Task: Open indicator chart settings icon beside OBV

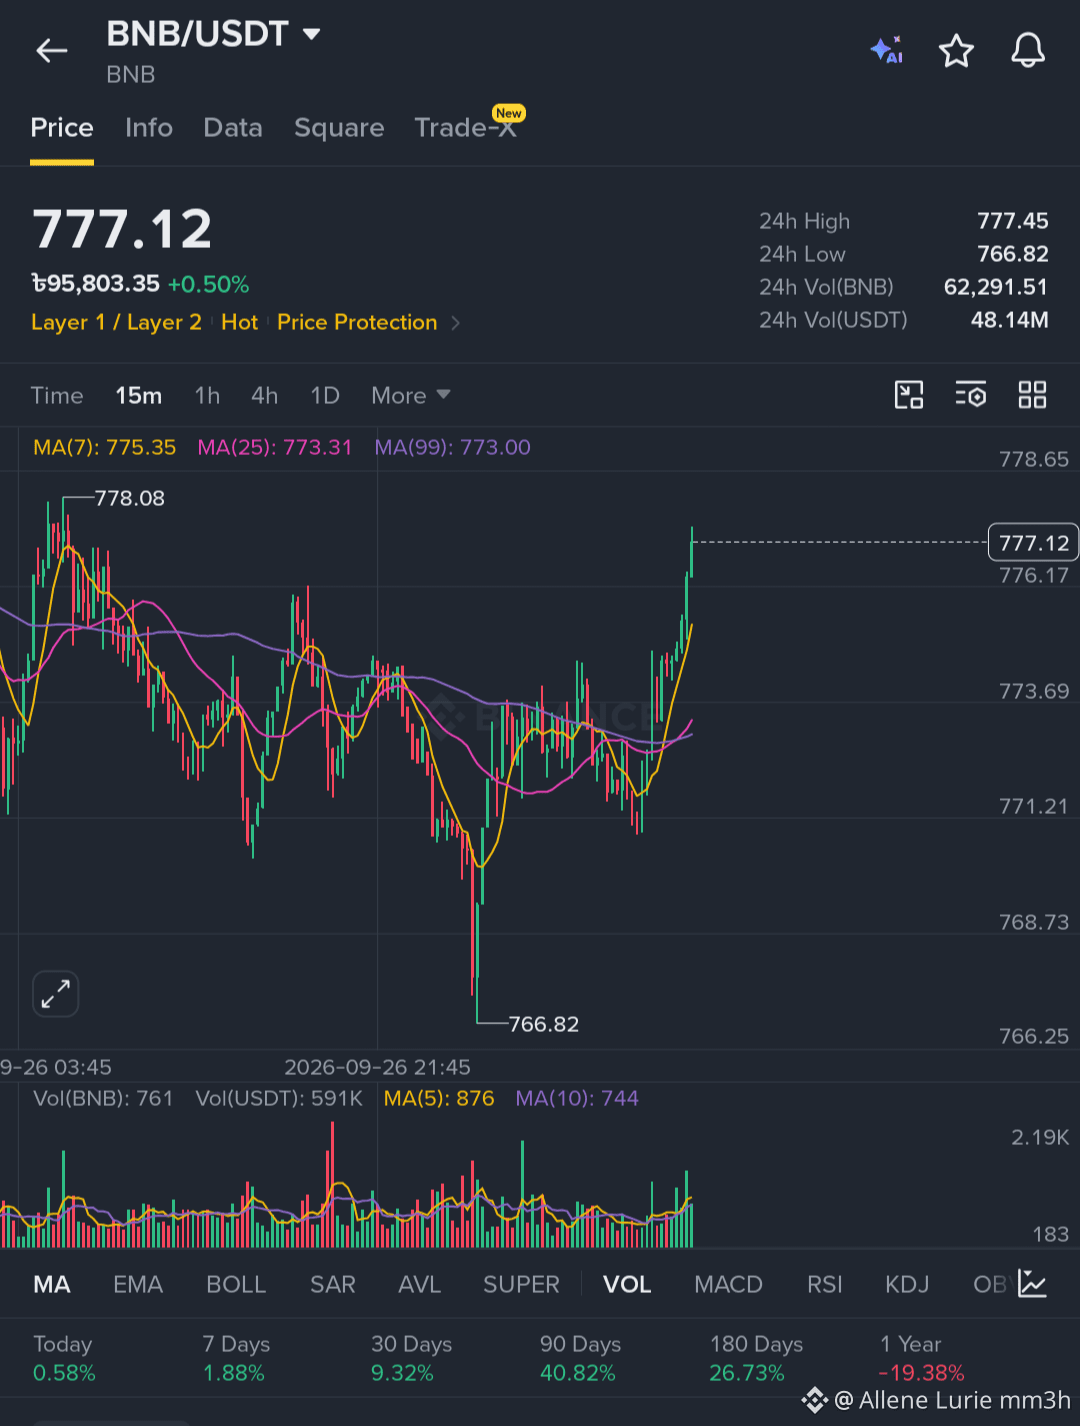Action: coord(1032,1283)
